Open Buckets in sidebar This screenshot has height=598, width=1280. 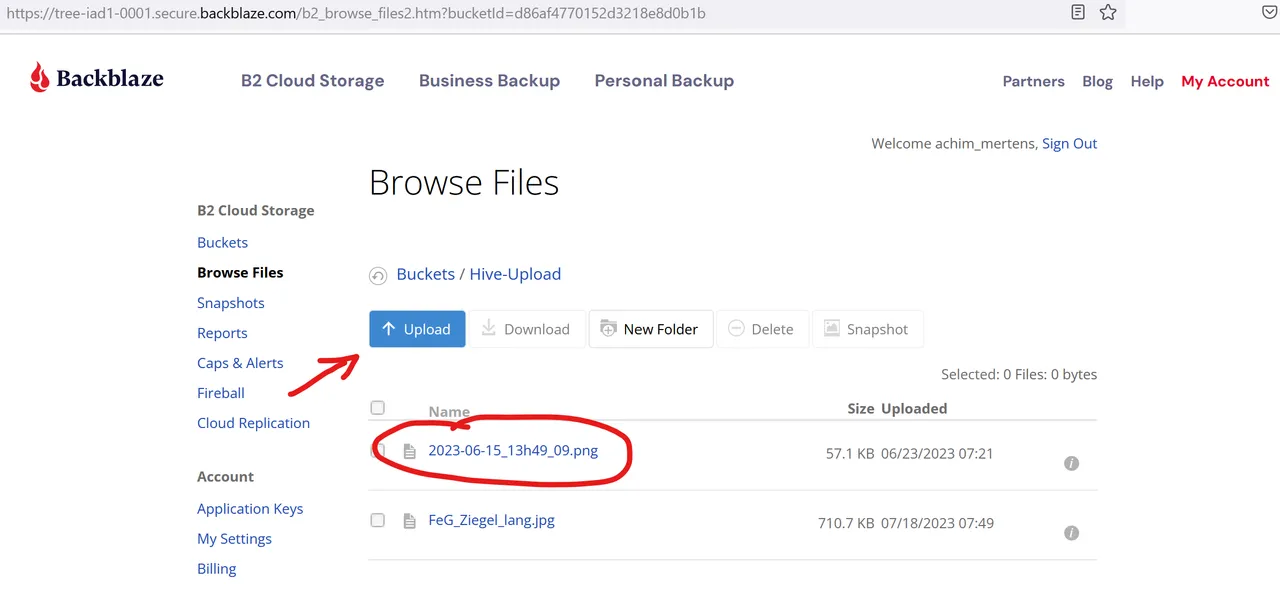222,243
